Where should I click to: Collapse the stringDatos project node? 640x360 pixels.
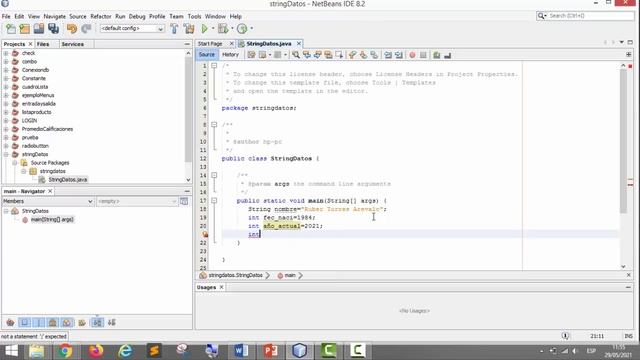tap(6, 154)
